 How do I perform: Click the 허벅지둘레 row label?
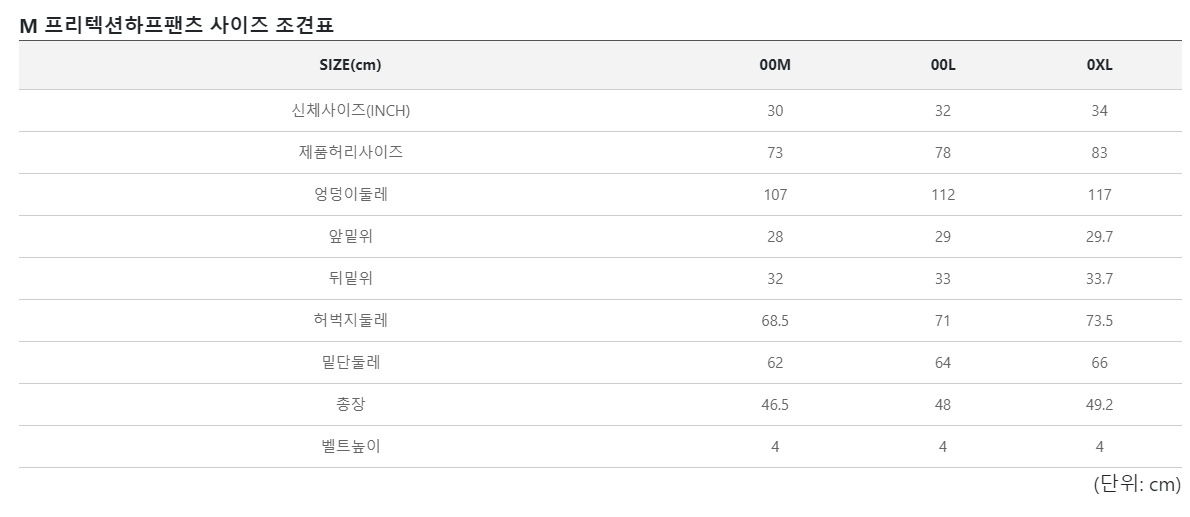point(350,320)
